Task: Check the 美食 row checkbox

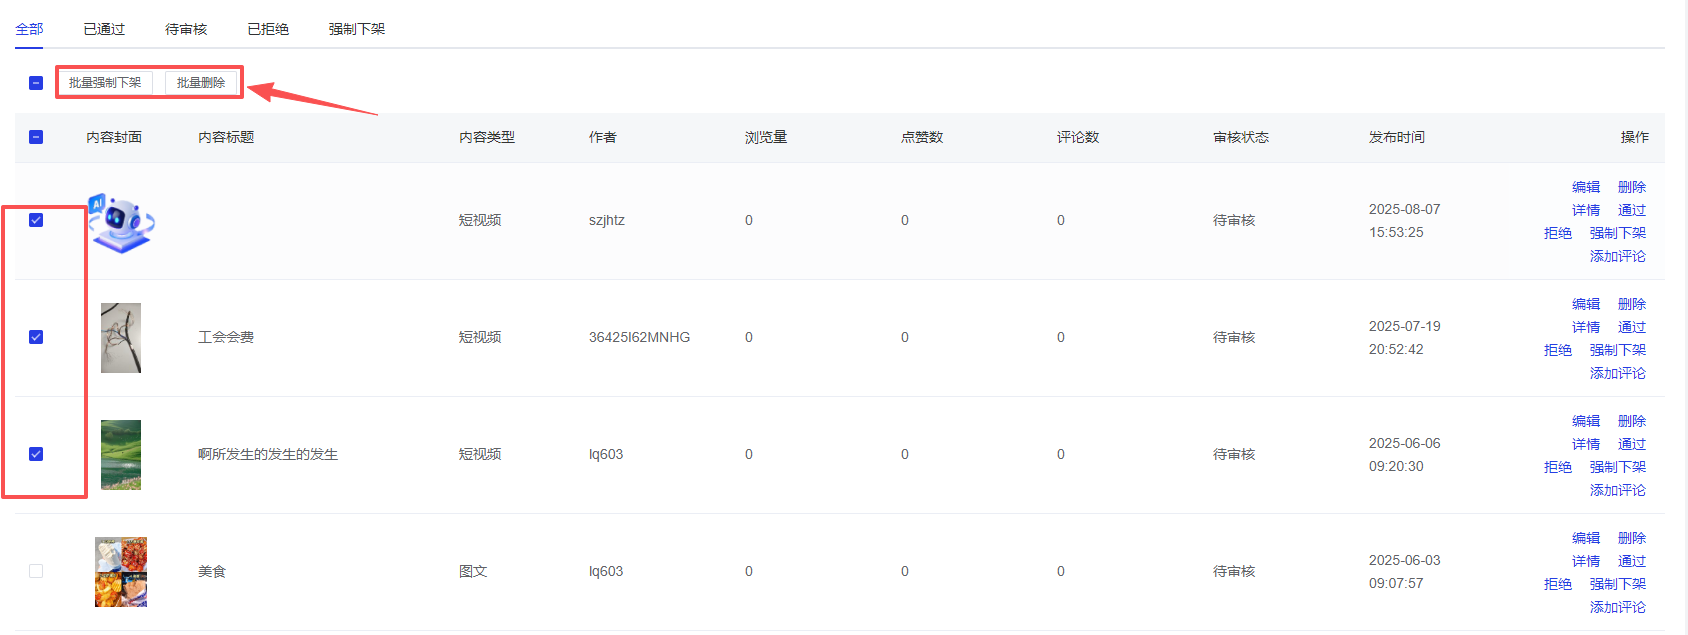Action: (x=36, y=571)
